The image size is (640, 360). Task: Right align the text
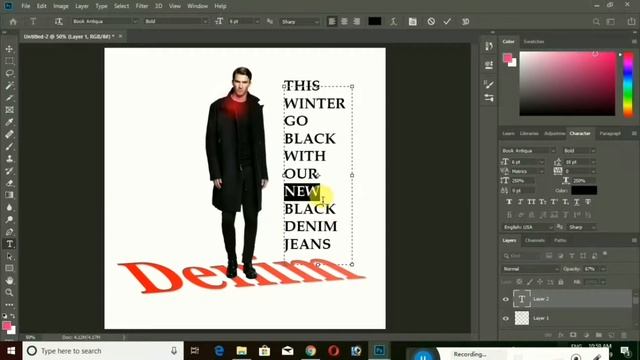pos(357,22)
